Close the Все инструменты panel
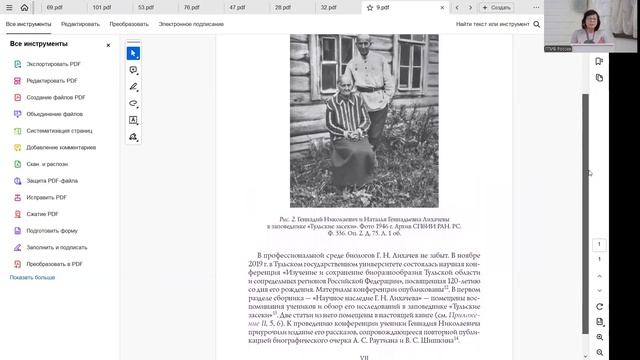The width and height of the screenshot is (640, 360). pyautogui.click(x=108, y=45)
